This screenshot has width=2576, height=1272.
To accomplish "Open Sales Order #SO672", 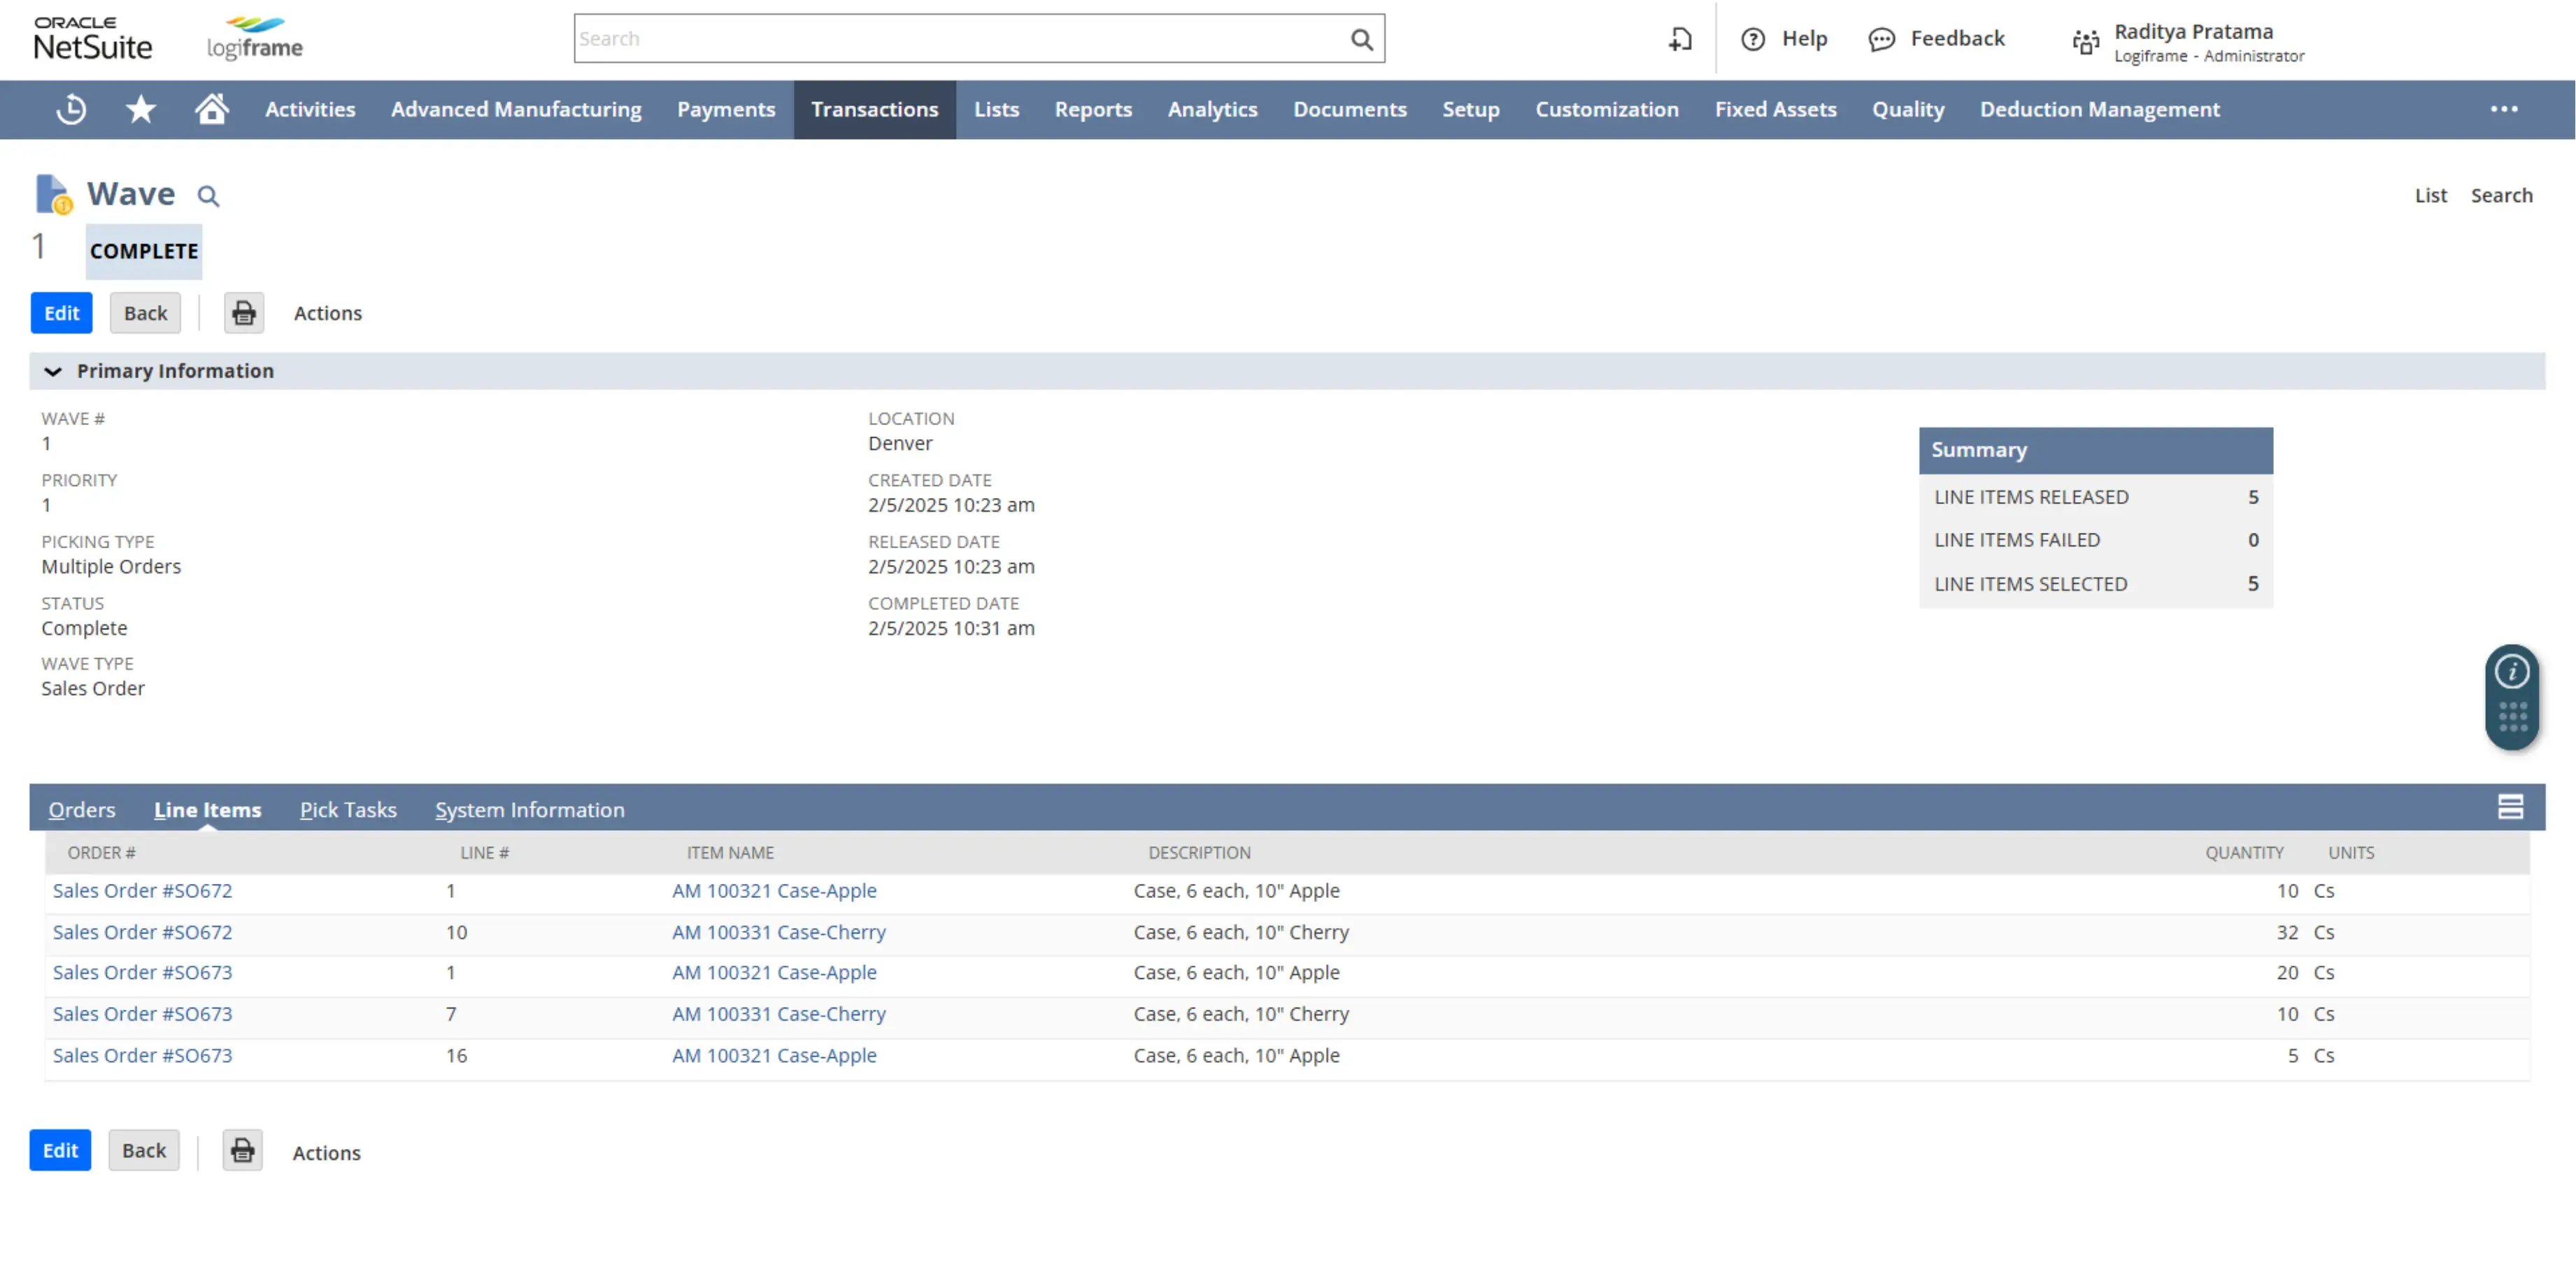I will point(142,890).
